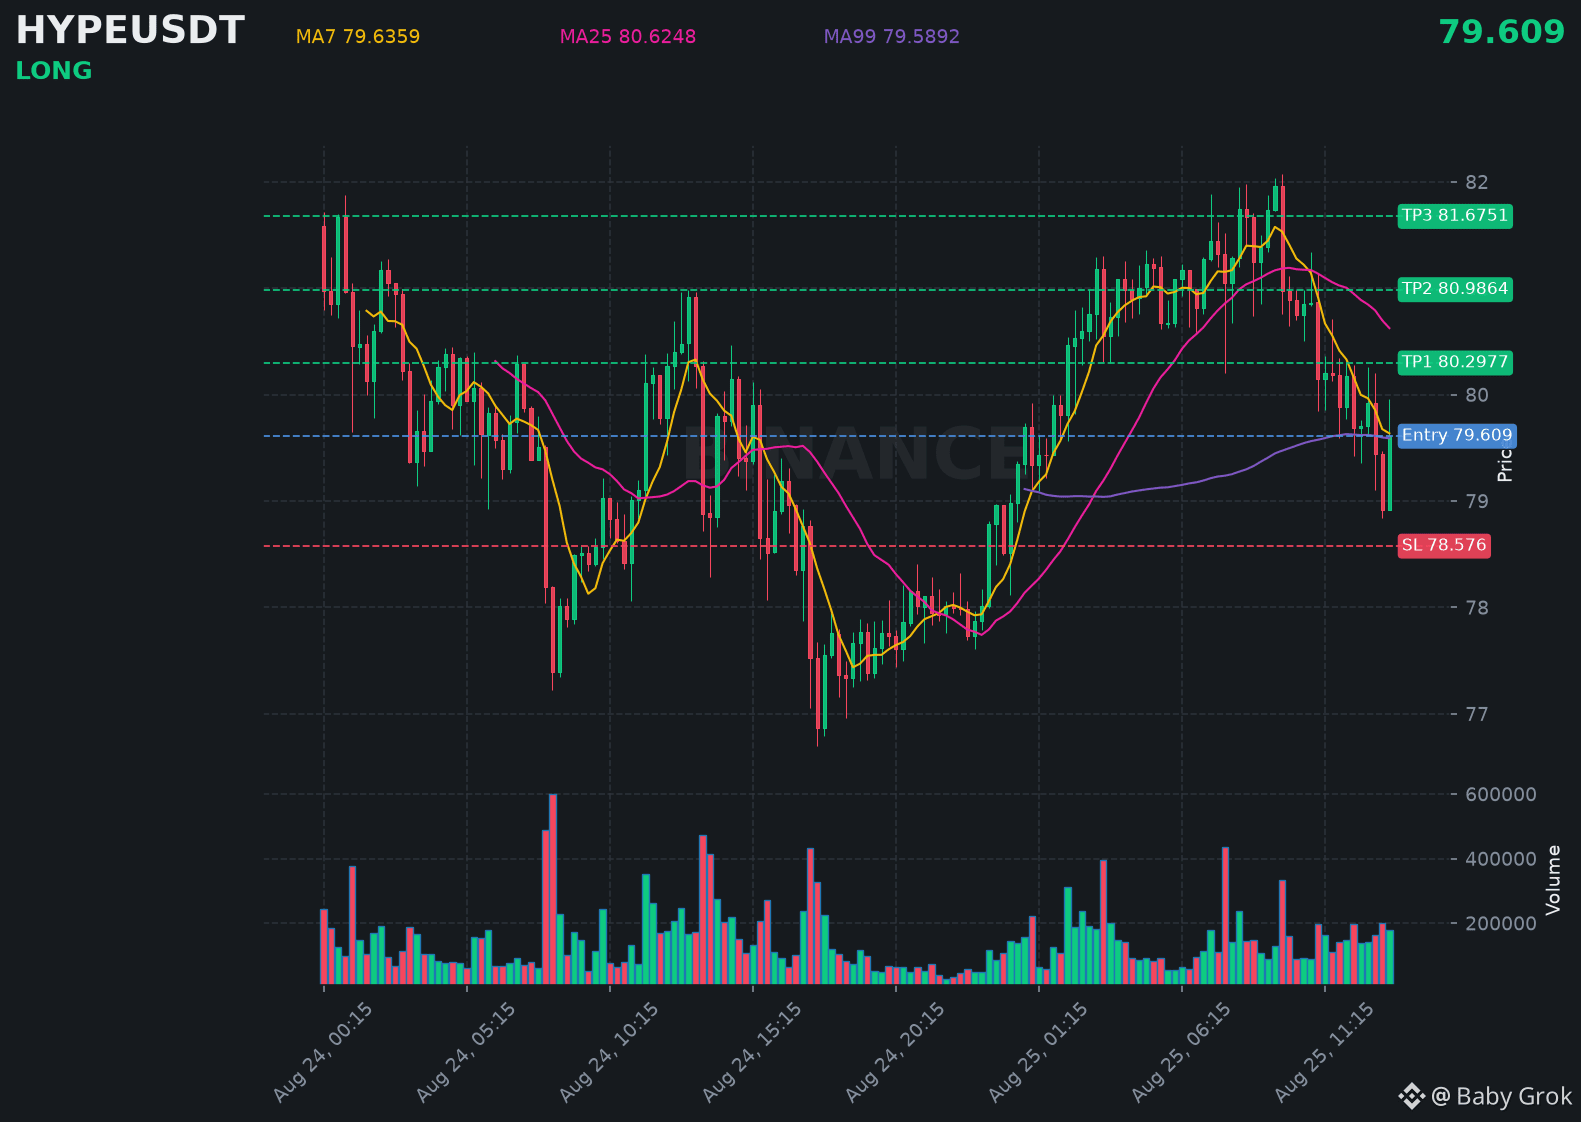Screen dimensions: 1581x1122
Task: Click time label Aug 25, 11:15
Action: coord(1323,1053)
